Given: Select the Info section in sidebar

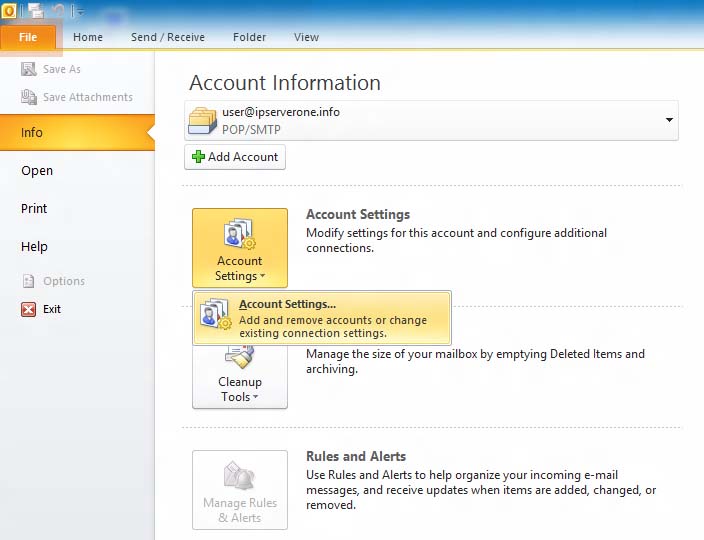Looking at the screenshot, I should pyautogui.click(x=77, y=132).
